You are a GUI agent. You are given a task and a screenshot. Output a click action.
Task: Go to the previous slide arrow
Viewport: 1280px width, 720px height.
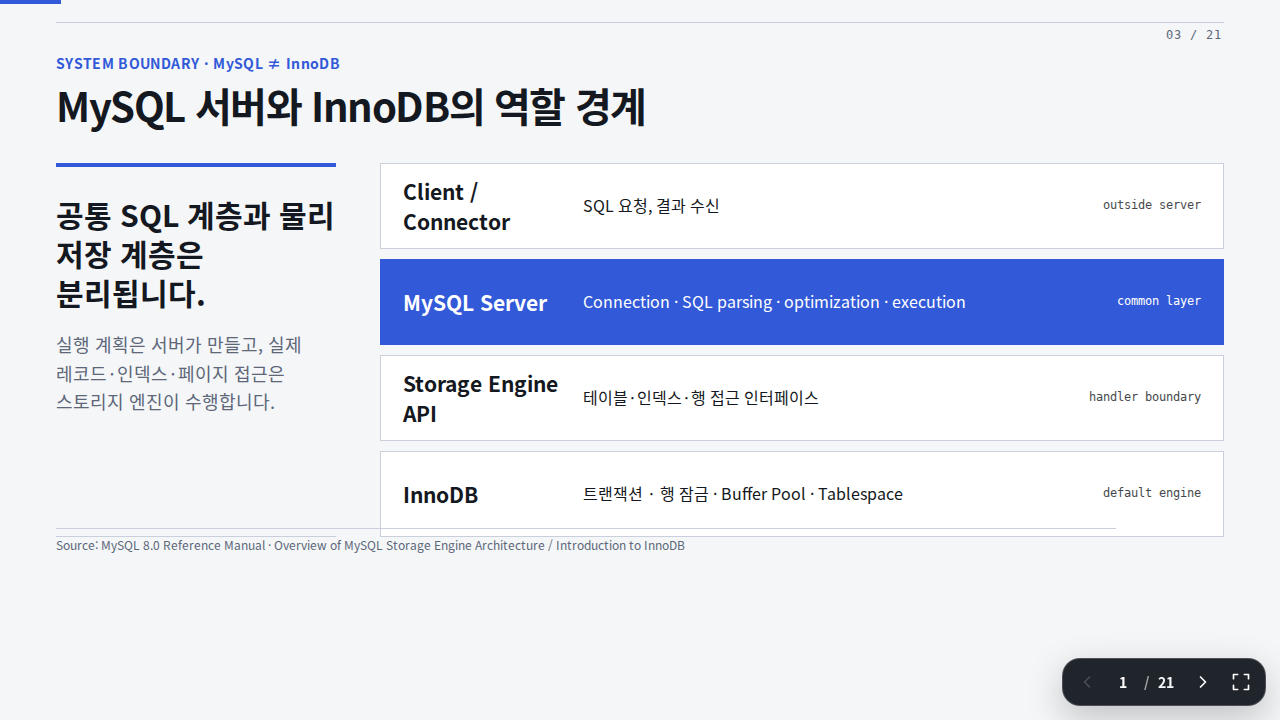tap(1087, 682)
